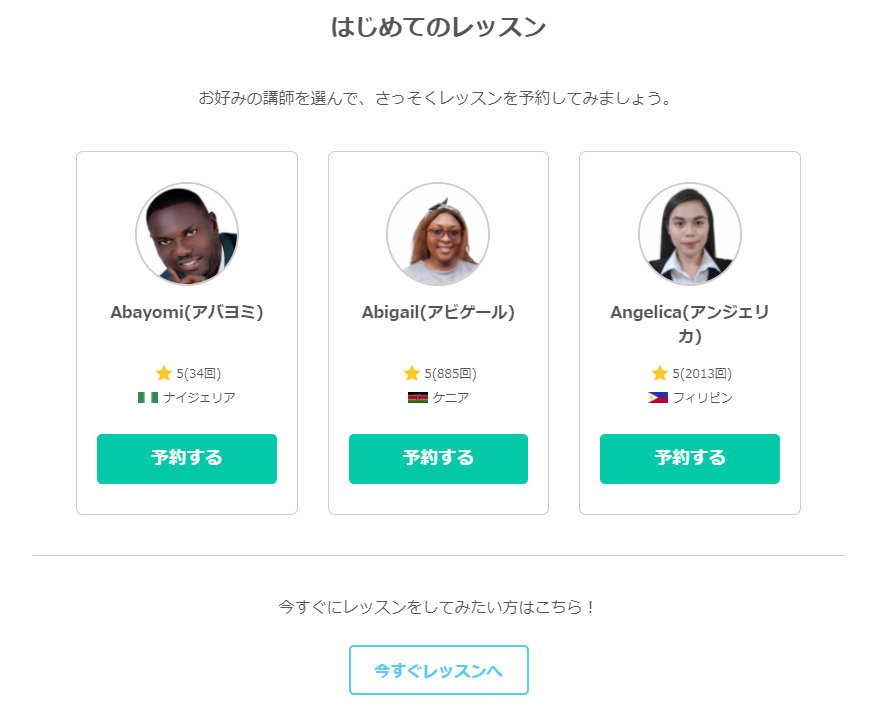Open the Abayomi(アバヨミ) teacher name
The height and width of the screenshot is (722, 880).
pos(187,312)
